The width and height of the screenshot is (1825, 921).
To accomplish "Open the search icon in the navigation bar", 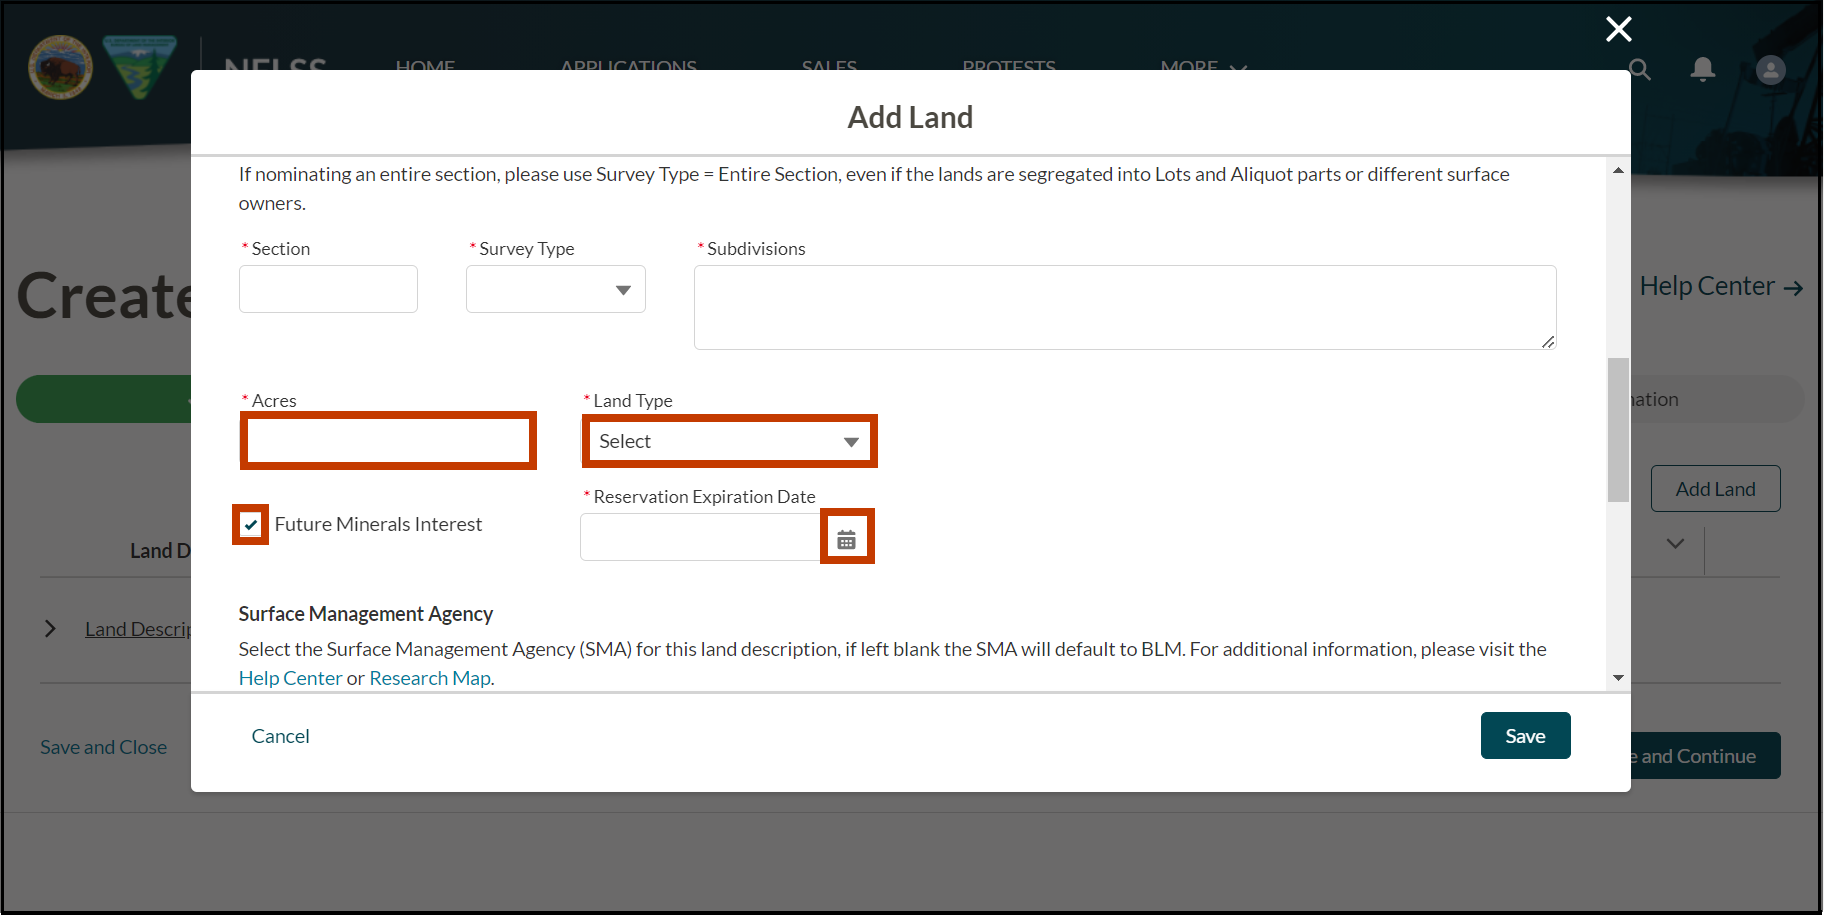I will (1639, 69).
